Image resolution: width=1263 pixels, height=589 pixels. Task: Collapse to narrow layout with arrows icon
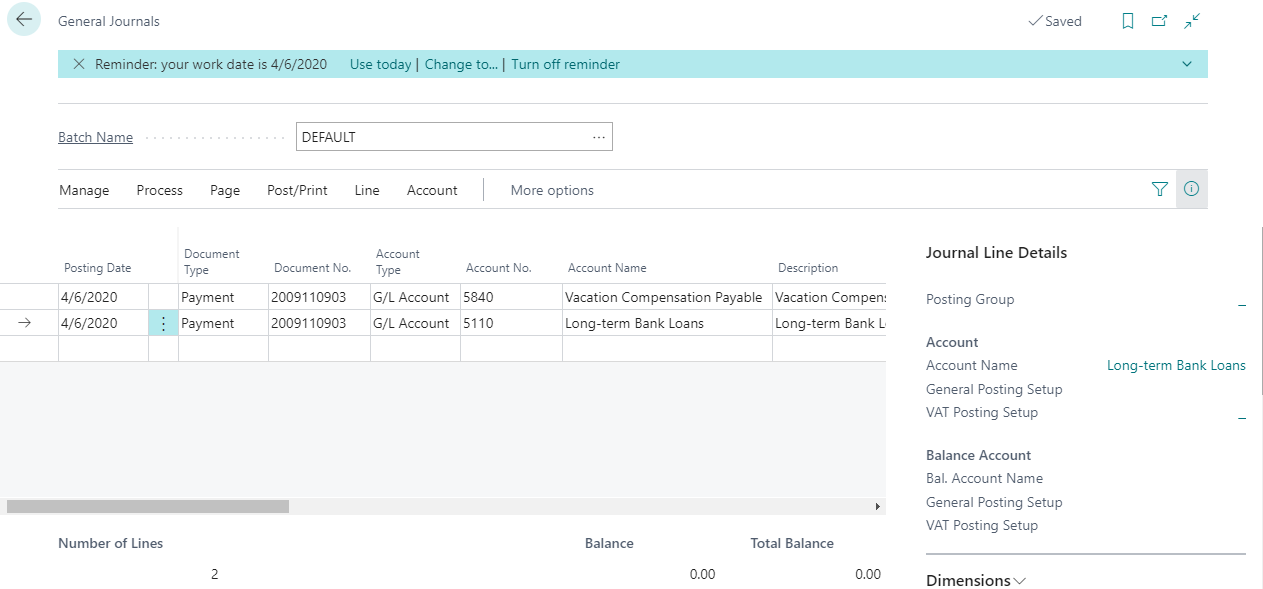pos(1191,20)
